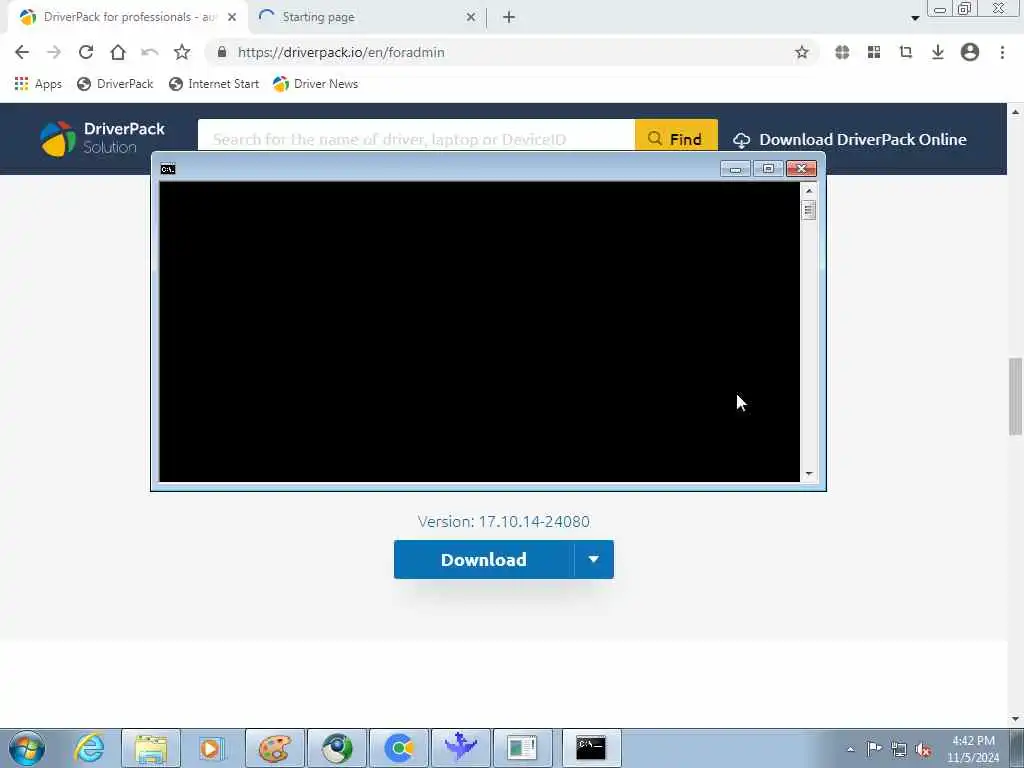Click the DriverPack Solution logo
Screen dimensions: 1024x768
103,138
